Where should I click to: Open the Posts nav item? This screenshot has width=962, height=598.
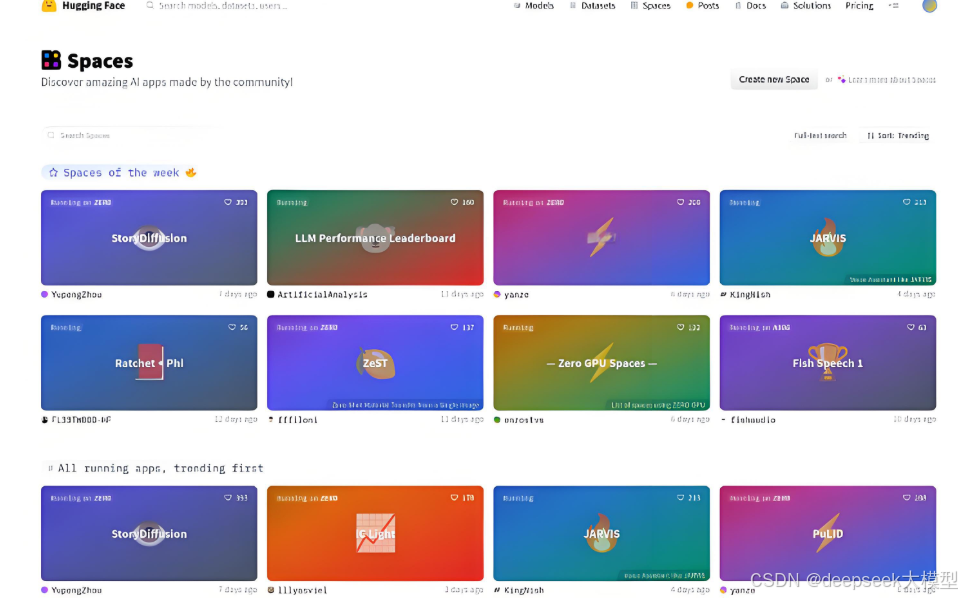click(702, 6)
